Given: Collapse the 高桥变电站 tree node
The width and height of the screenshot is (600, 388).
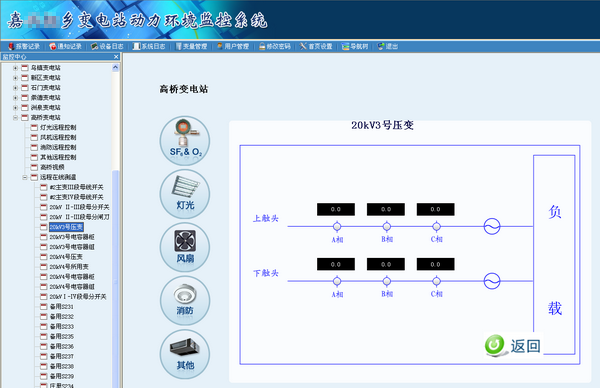Looking at the screenshot, I should tap(15, 117).
